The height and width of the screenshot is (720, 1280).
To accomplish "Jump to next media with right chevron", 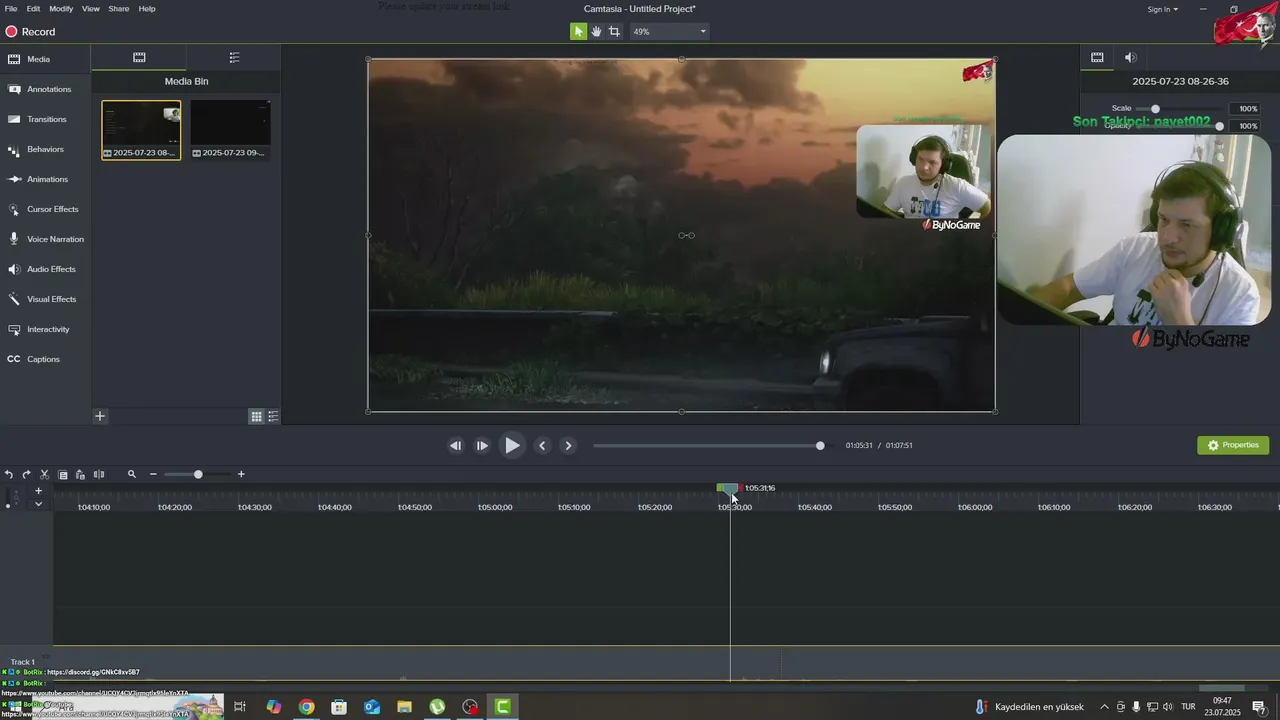I will (568, 446).
